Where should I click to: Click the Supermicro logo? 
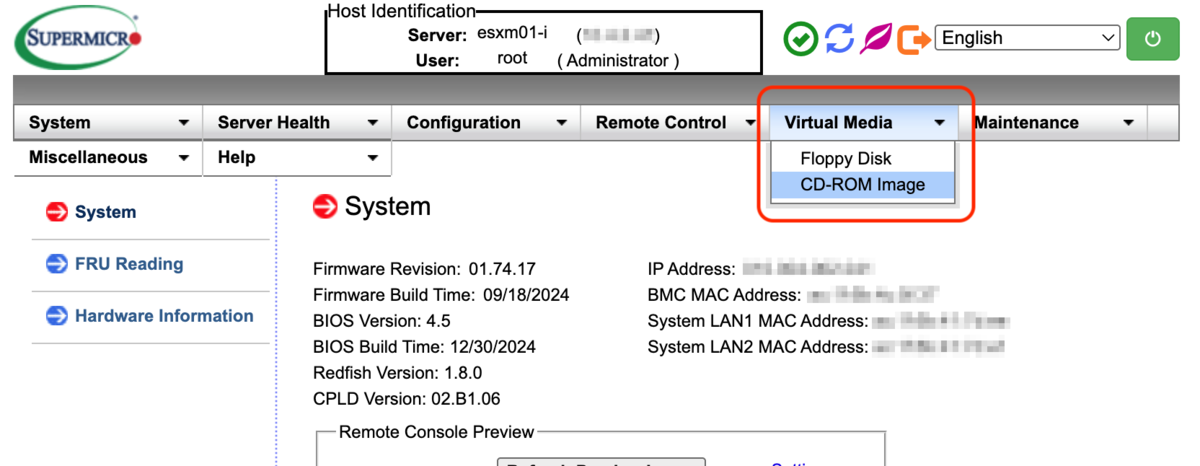tap(78, 39)
